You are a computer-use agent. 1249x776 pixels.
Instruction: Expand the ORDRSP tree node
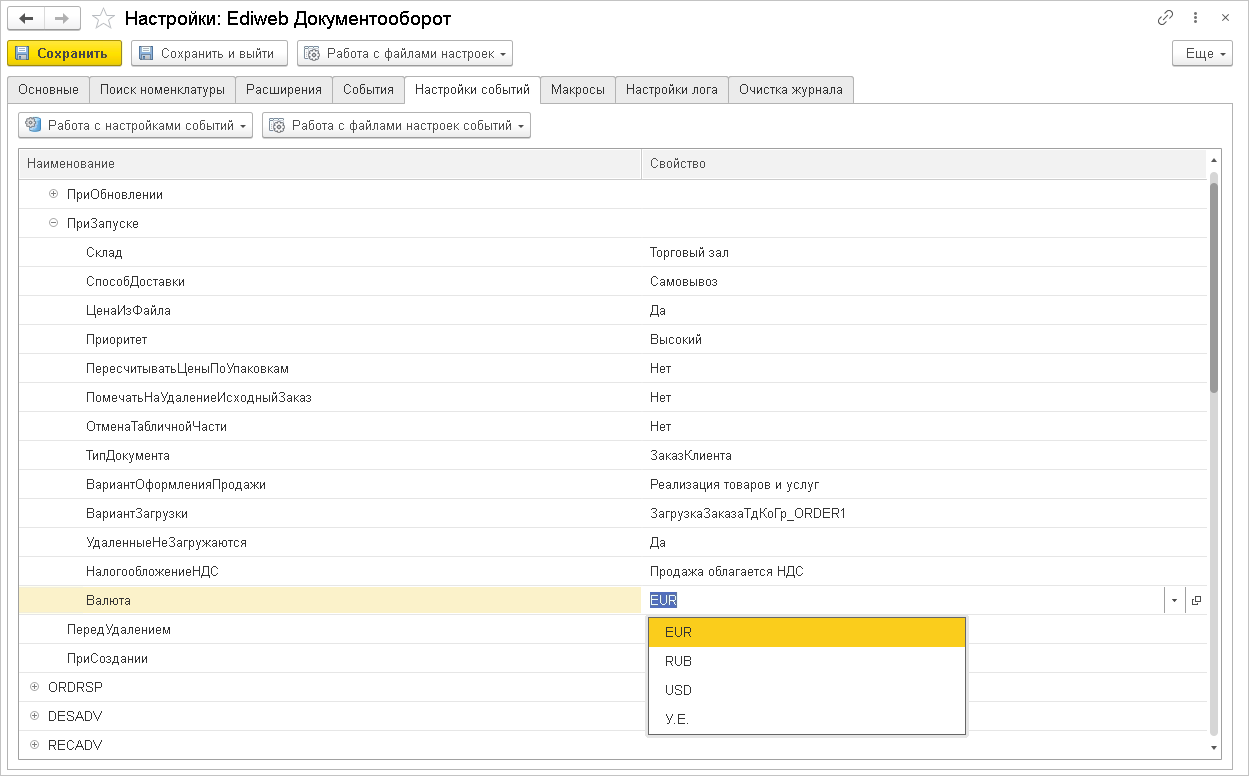(x=35, y=687)
